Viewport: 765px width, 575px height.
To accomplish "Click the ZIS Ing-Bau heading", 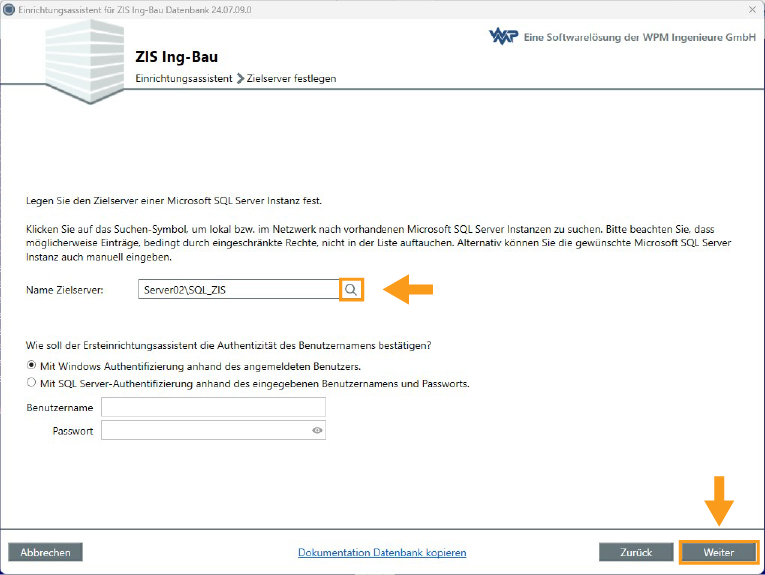I will tap(177, 57).
